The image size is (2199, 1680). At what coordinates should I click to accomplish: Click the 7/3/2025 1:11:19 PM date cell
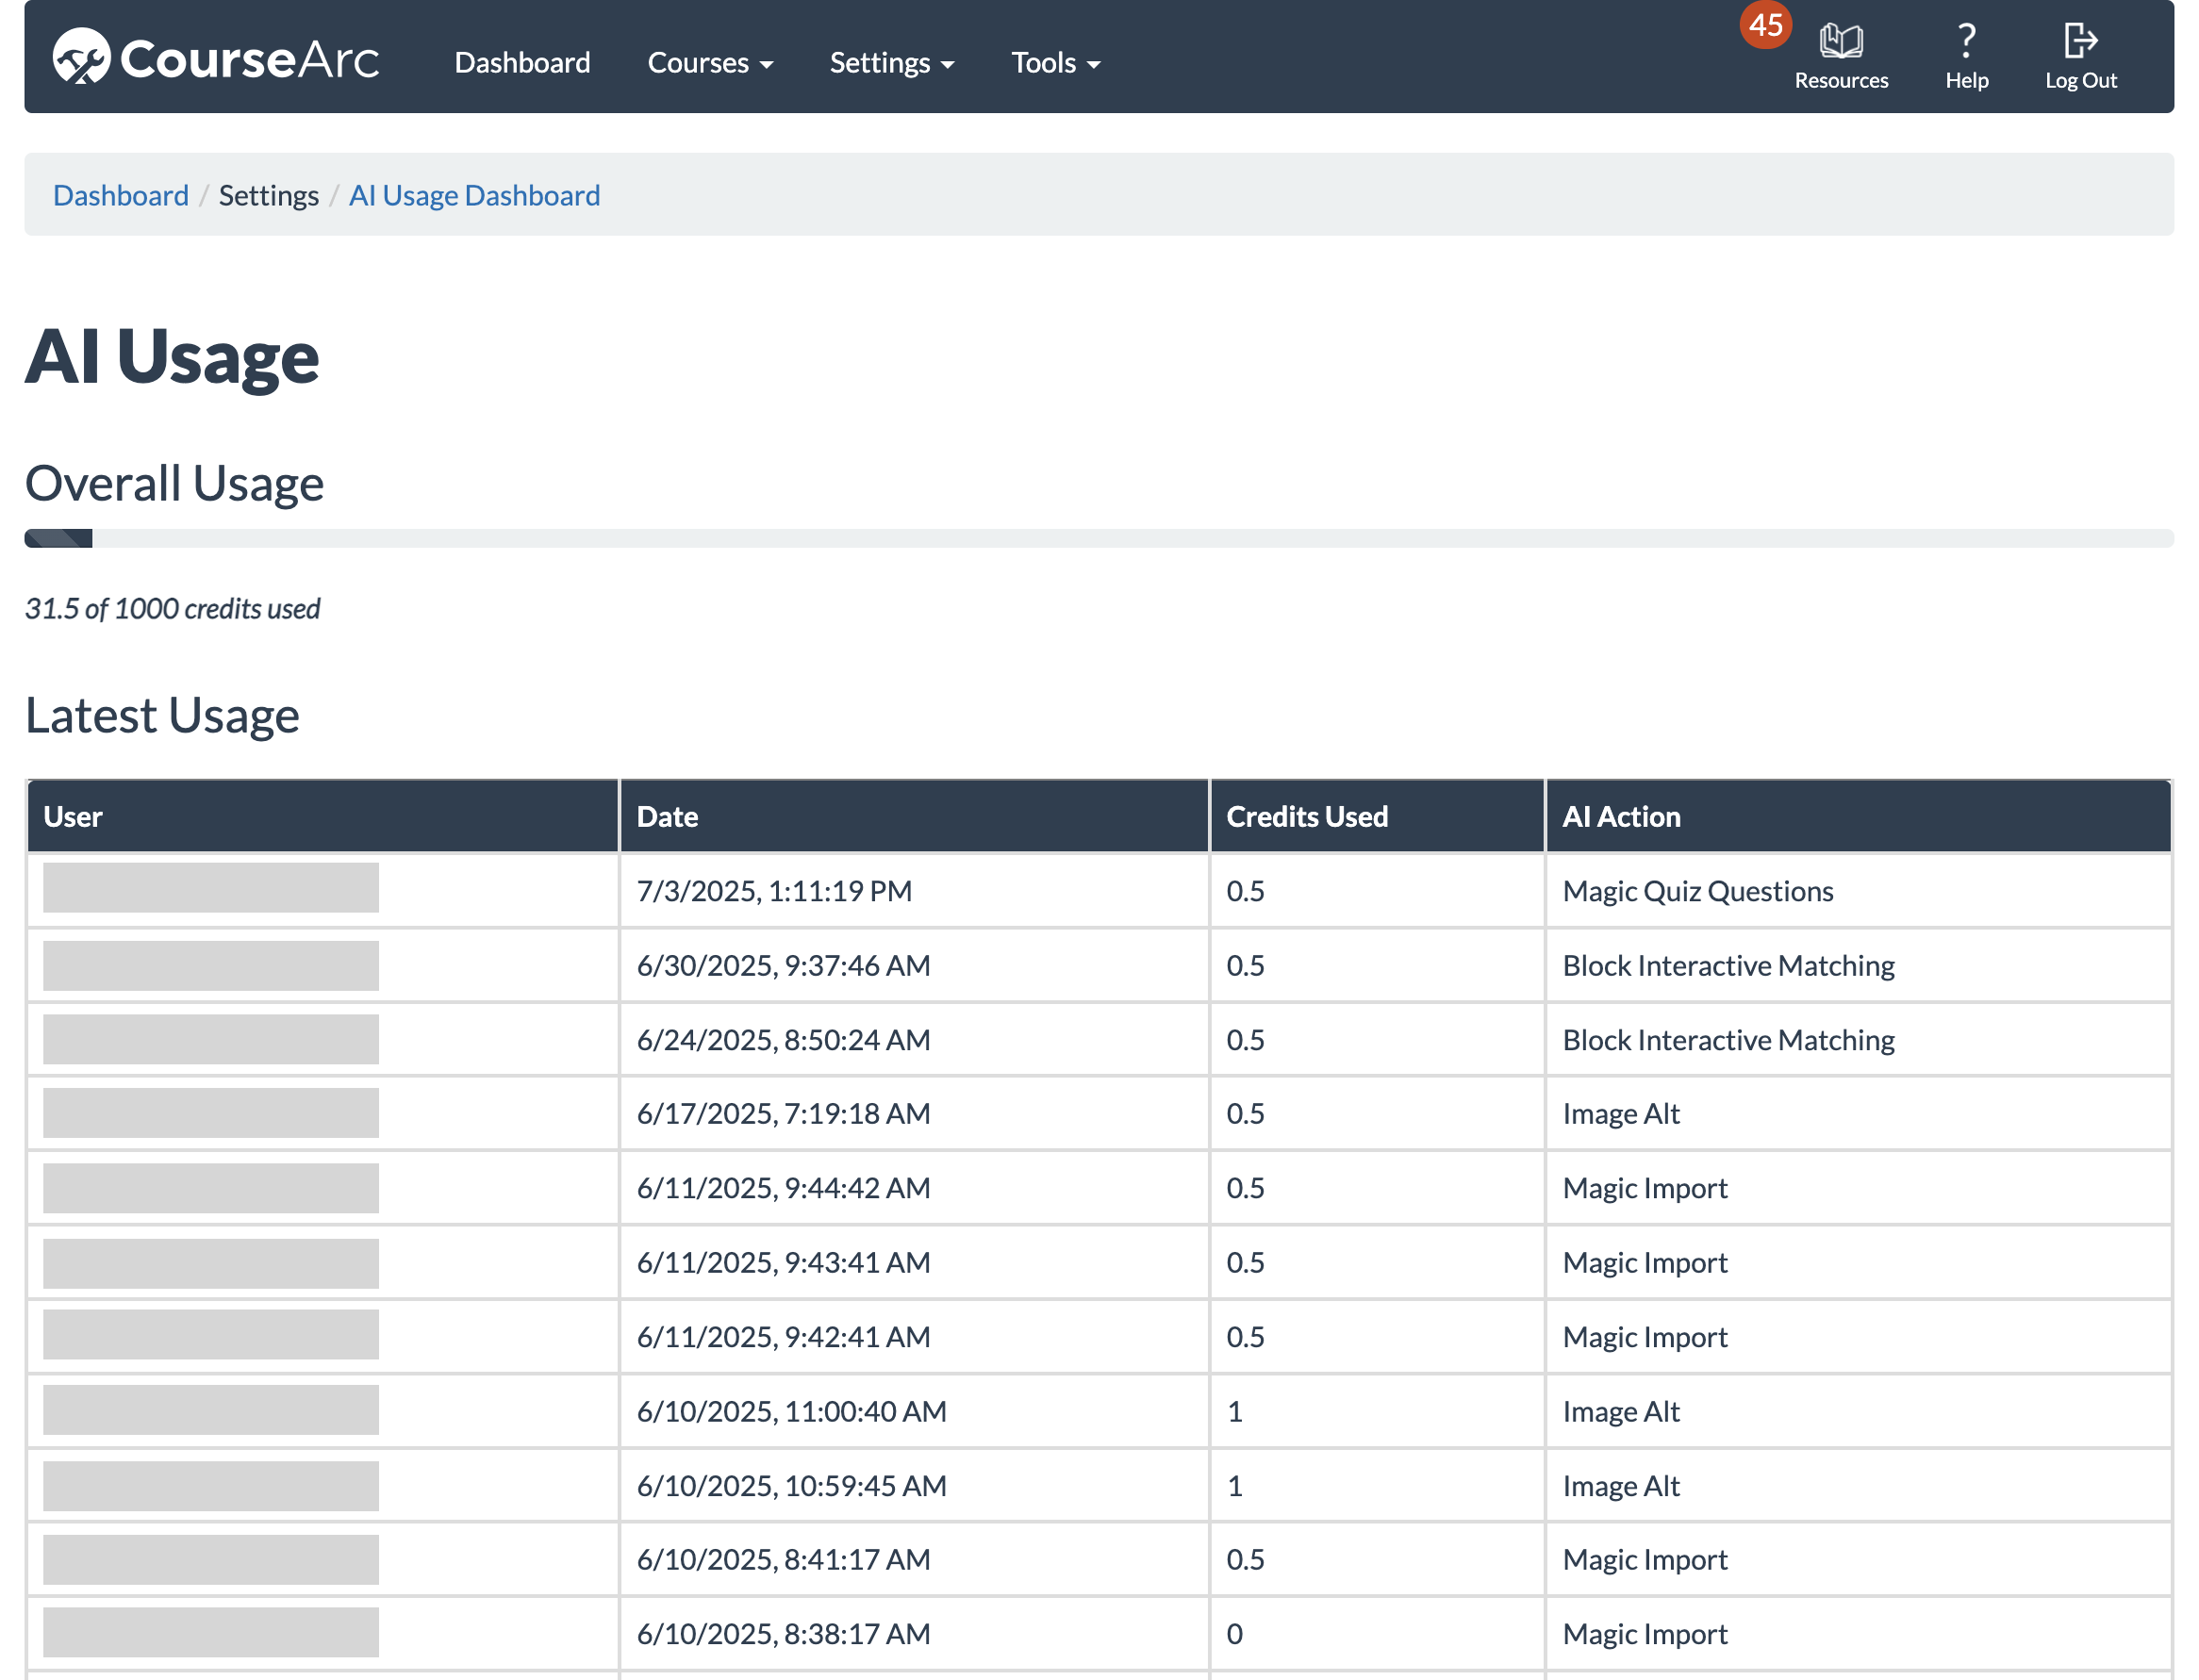pos(774,891)
